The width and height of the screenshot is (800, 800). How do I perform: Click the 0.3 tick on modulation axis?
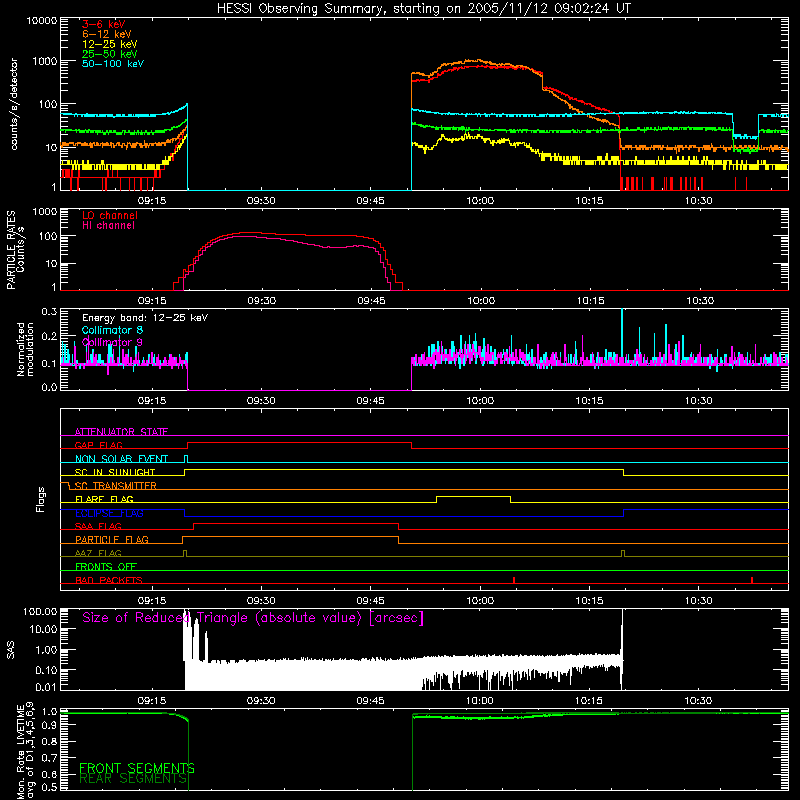coord(49,311)
